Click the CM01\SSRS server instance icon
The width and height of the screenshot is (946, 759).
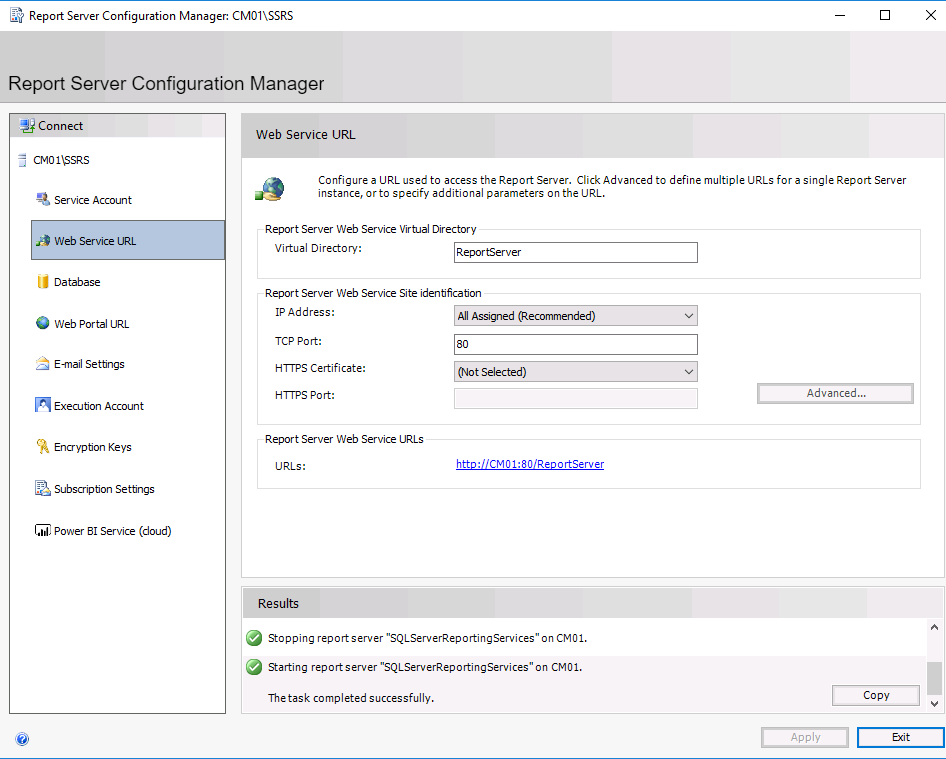(22, 160)
